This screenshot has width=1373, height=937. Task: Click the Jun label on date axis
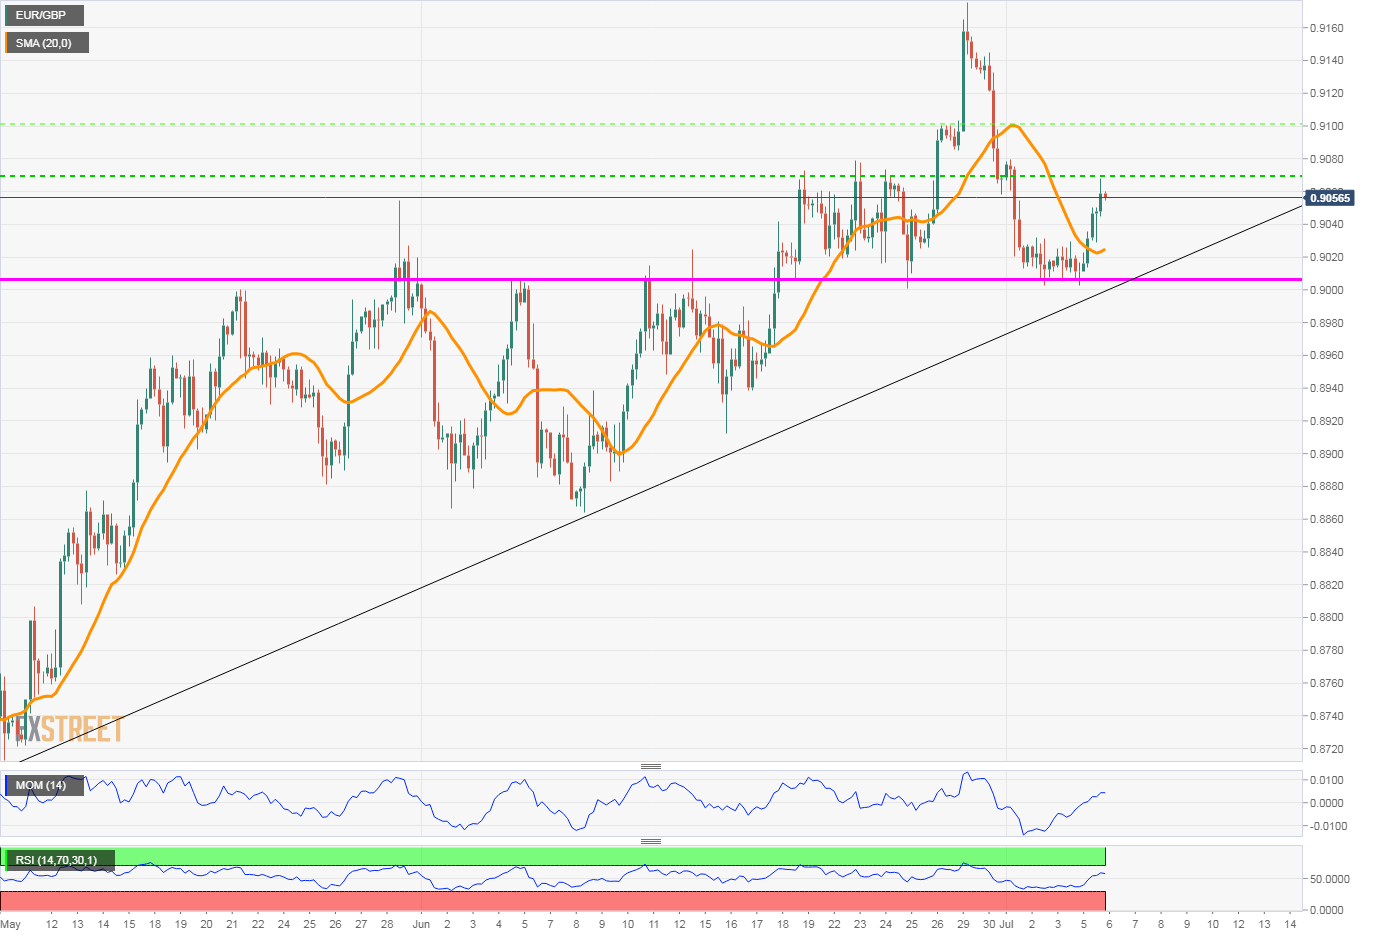(421, 924)
